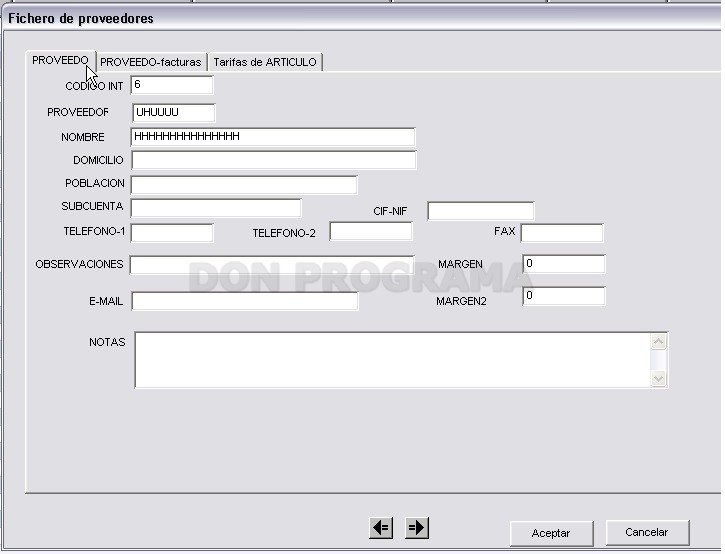Image resolution: width=725 pixels, height=554 pixels.
Task: Go to previous record arrow icon
Action: click(x=381, y=528)
